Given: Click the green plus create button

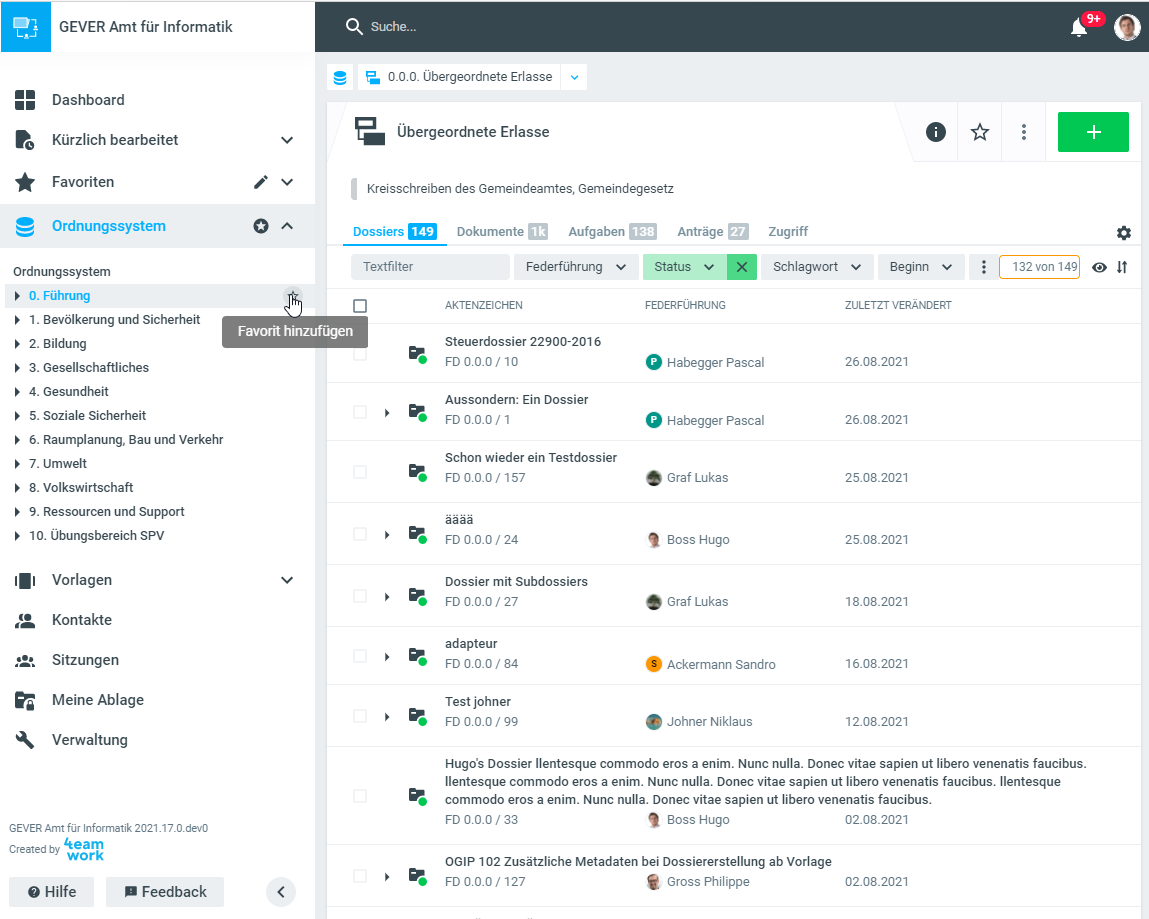Looking at the screenshot, I should pyautogui.click(x=1093, y=132).
